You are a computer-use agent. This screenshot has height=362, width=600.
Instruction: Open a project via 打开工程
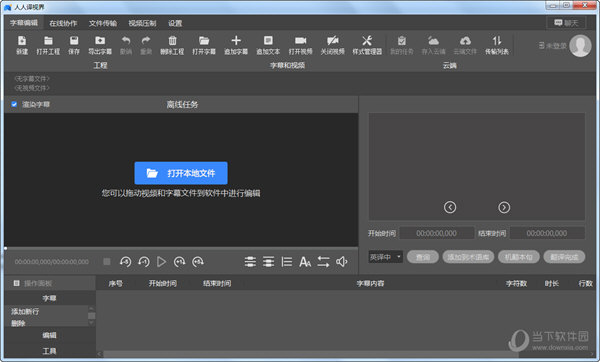48,45
